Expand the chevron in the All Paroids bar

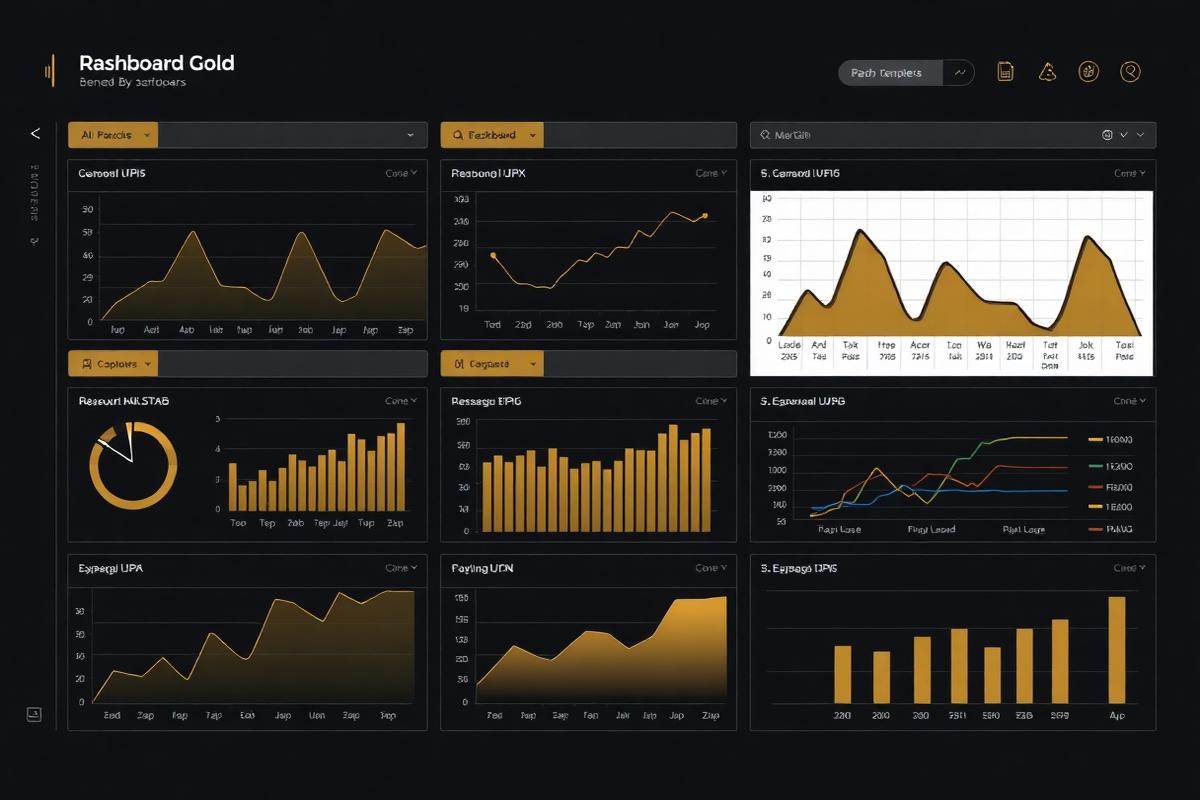(x=411, y=134)
